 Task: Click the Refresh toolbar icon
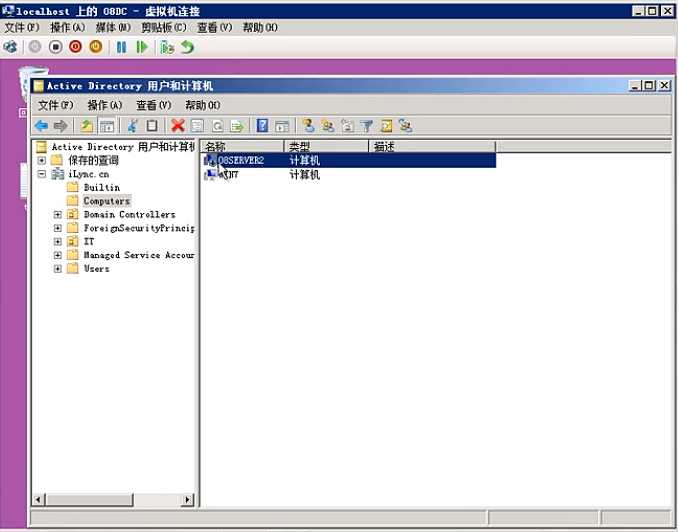217,126
